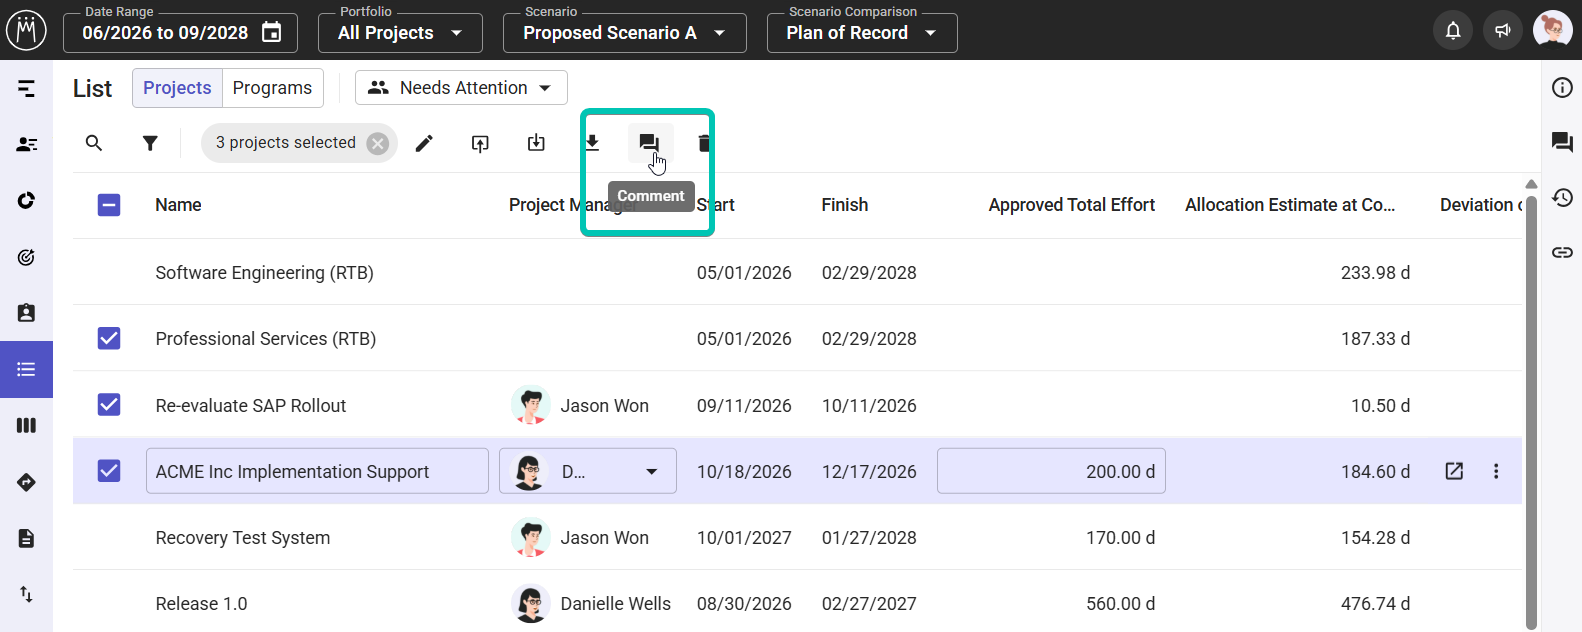Viewport: 1582px width, 632px height.
Task: Collapse the left sidebar menu icon
Action: 27,89
